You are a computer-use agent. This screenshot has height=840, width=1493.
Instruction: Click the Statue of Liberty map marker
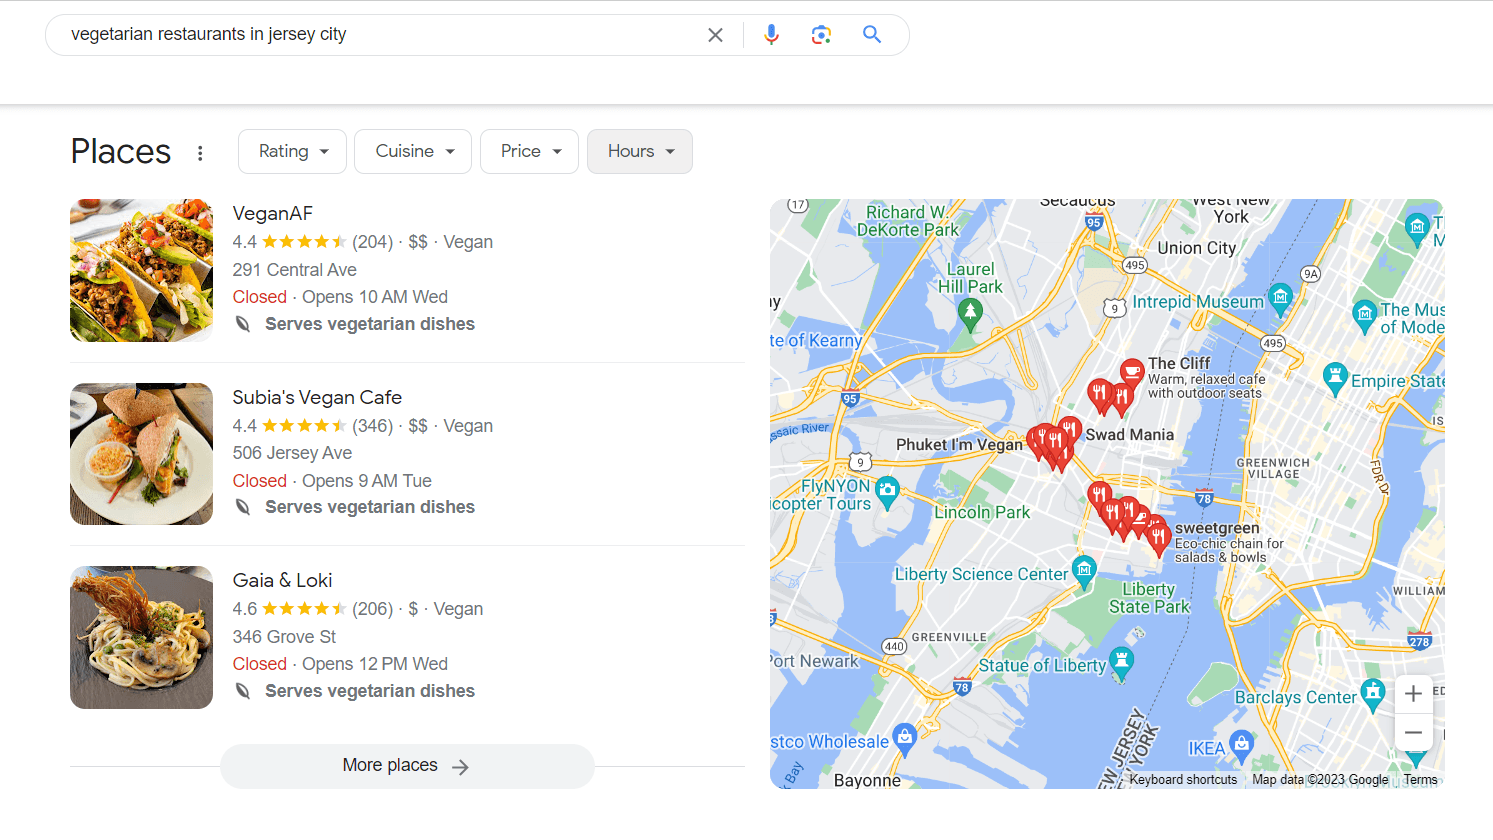click(x=1122, y=662)
